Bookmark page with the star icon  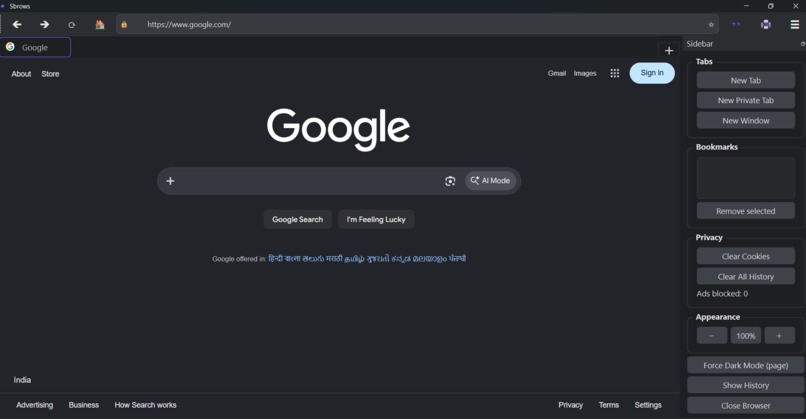pyautogui.click(x=711, y=24)
